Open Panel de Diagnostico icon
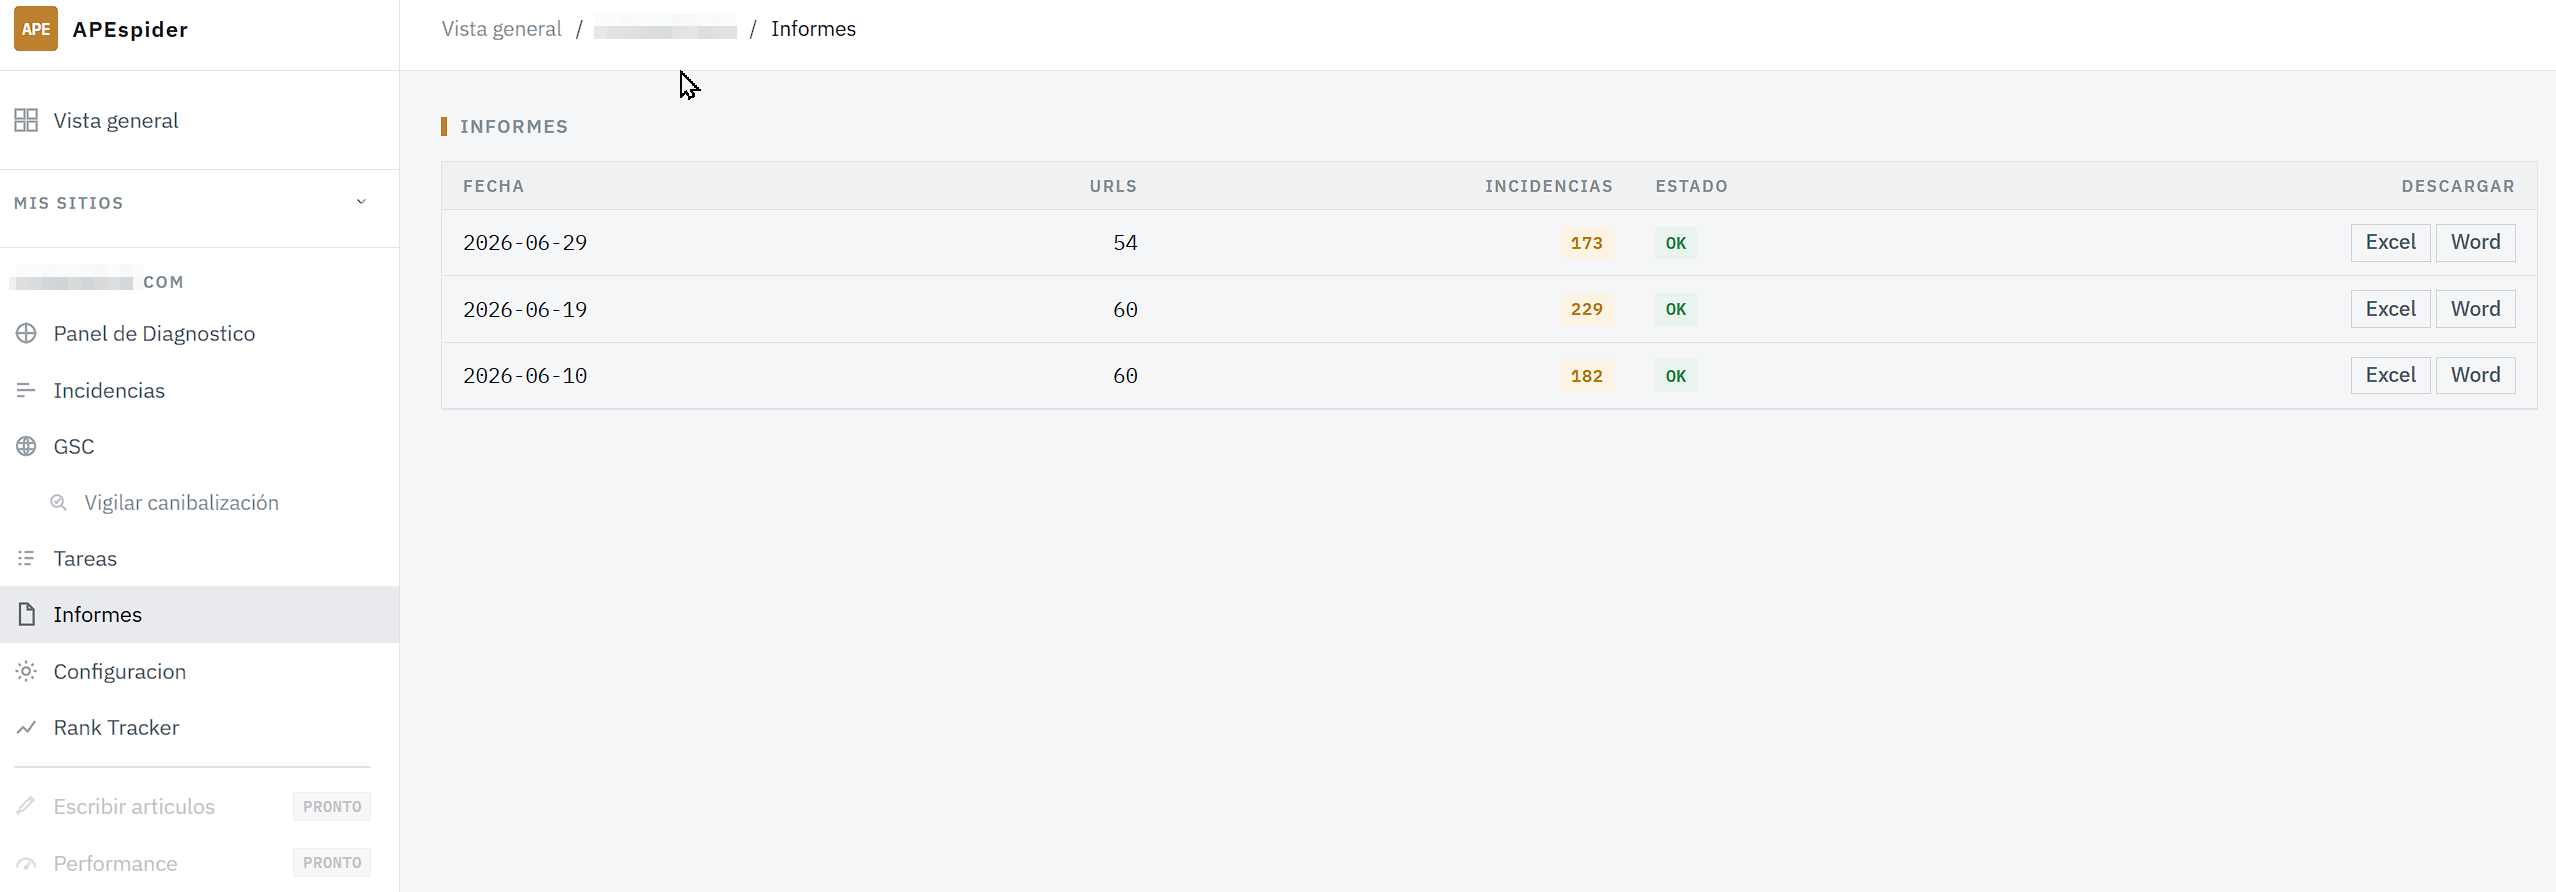 (26, 334)
